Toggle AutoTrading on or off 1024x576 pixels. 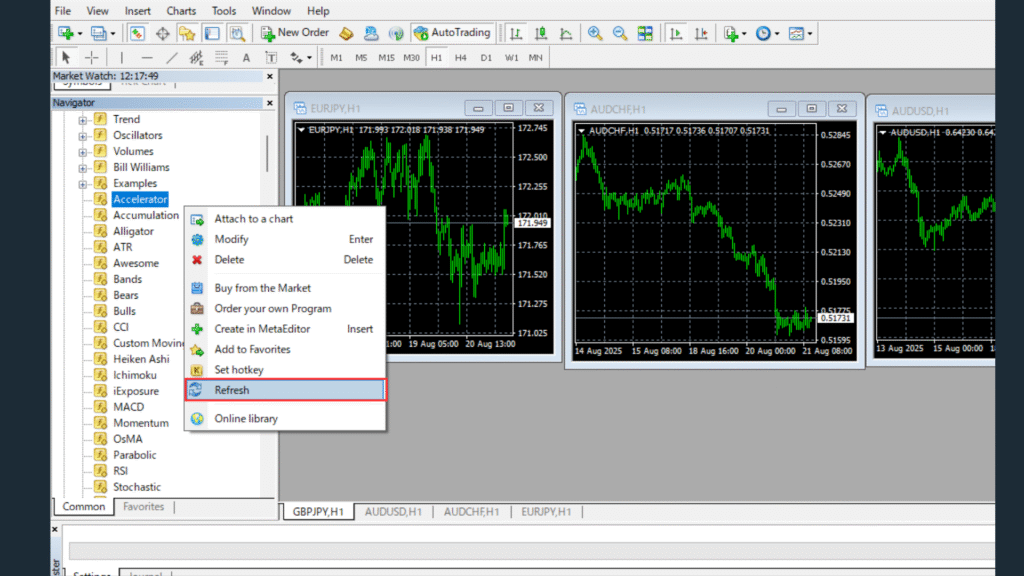click(x=452, y=33)
